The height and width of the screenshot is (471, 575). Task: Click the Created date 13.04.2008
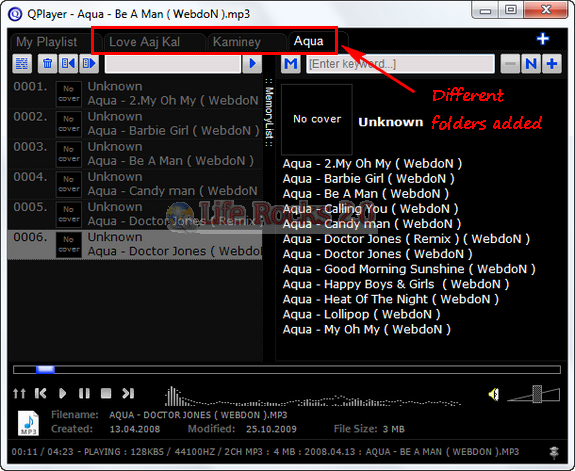[135, 429]
